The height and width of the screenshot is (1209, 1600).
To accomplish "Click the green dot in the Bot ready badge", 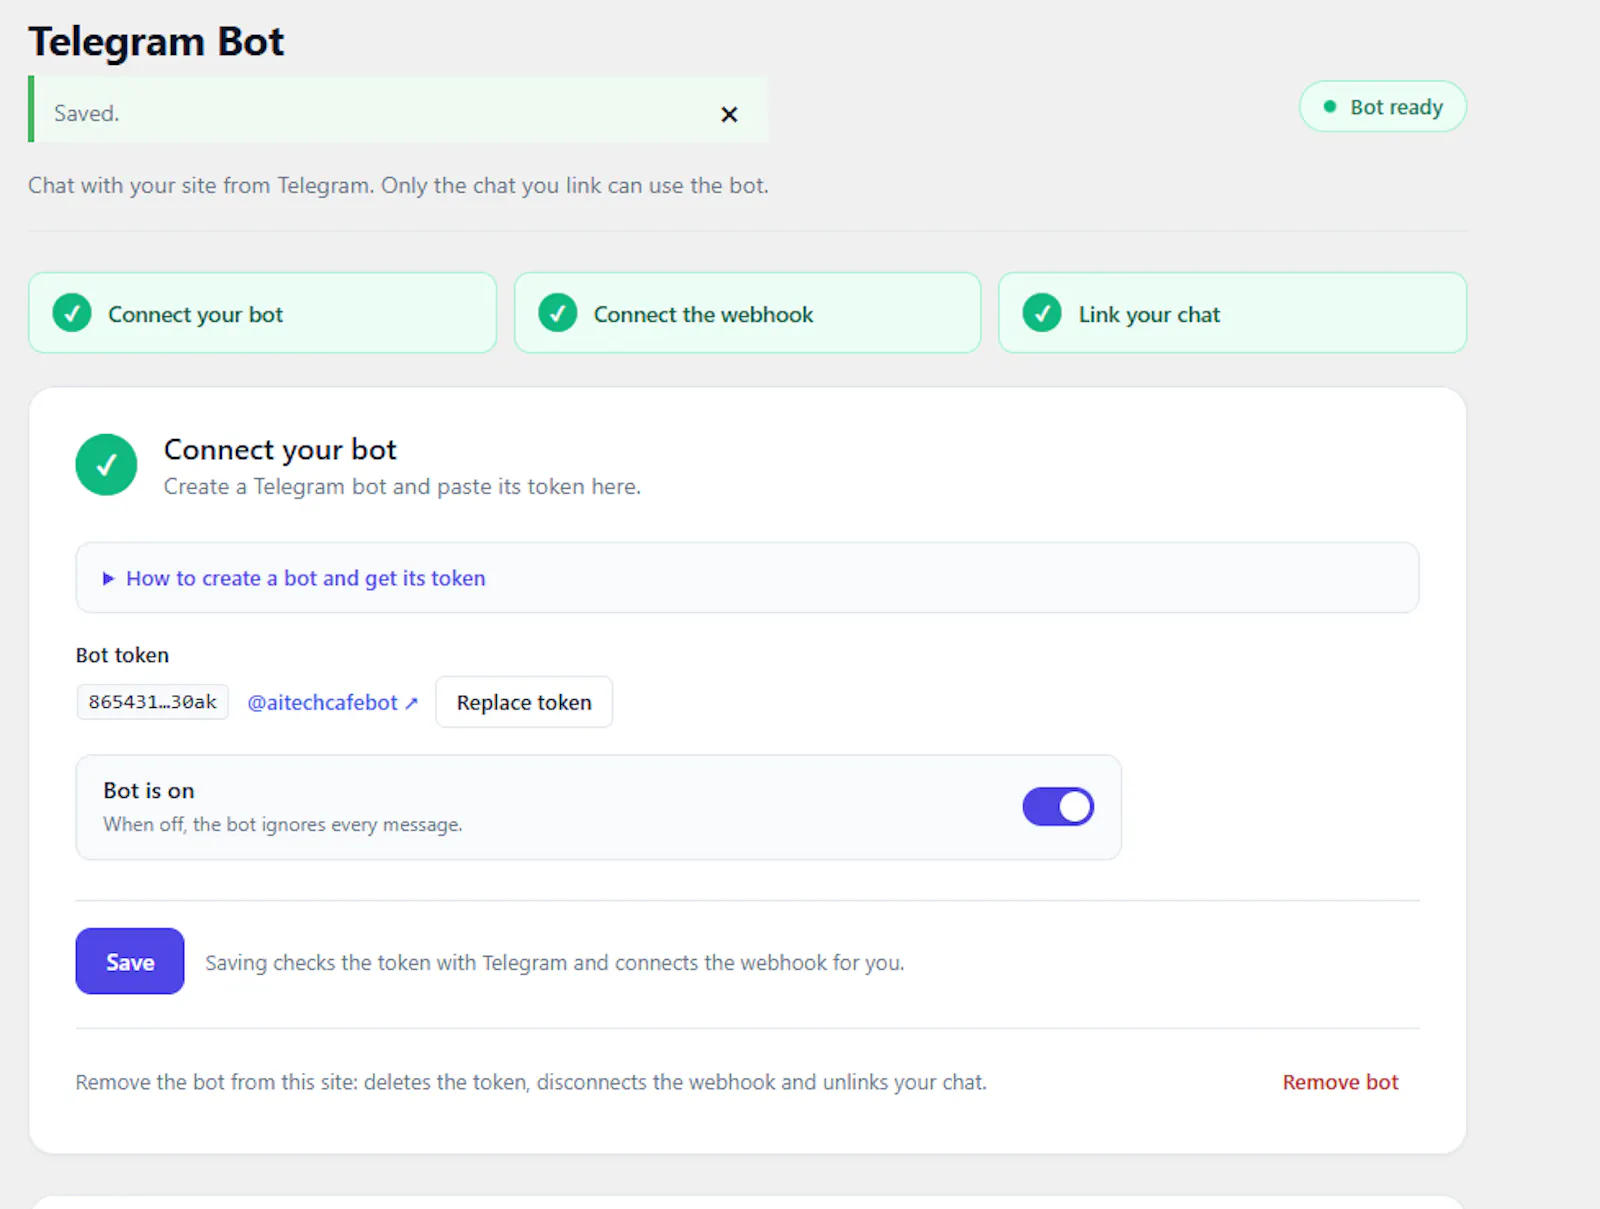I will [x=1330, y=107].
